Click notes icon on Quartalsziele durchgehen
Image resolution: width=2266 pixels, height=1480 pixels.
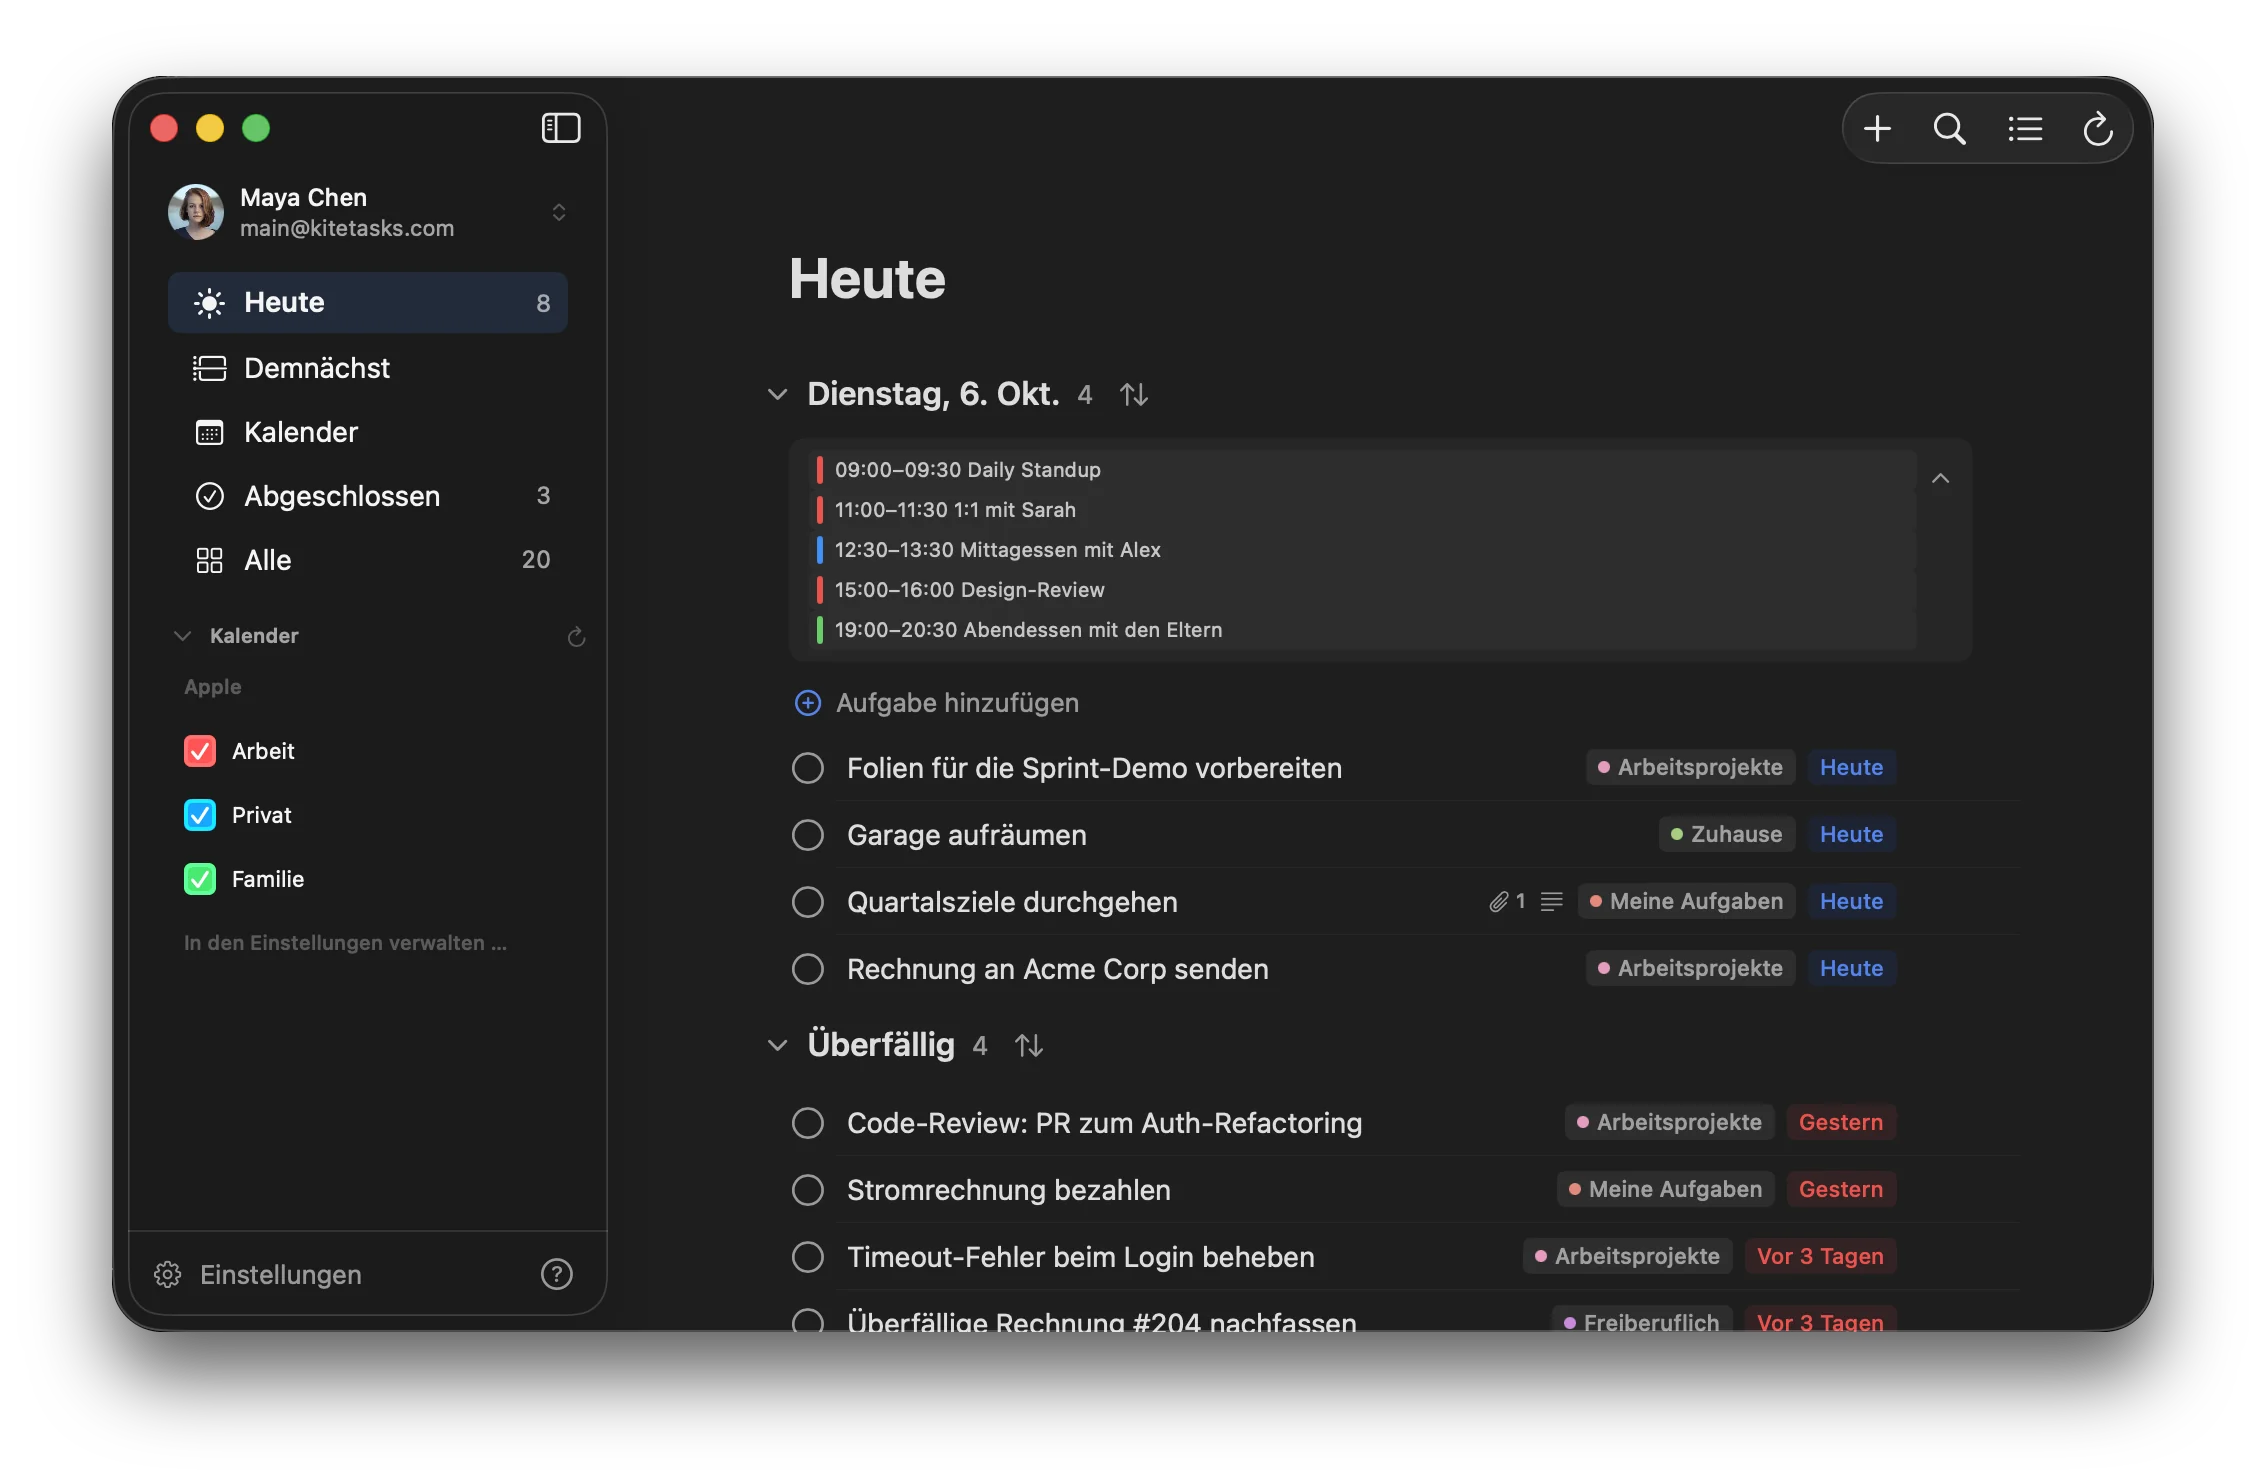pos(1551,901)
